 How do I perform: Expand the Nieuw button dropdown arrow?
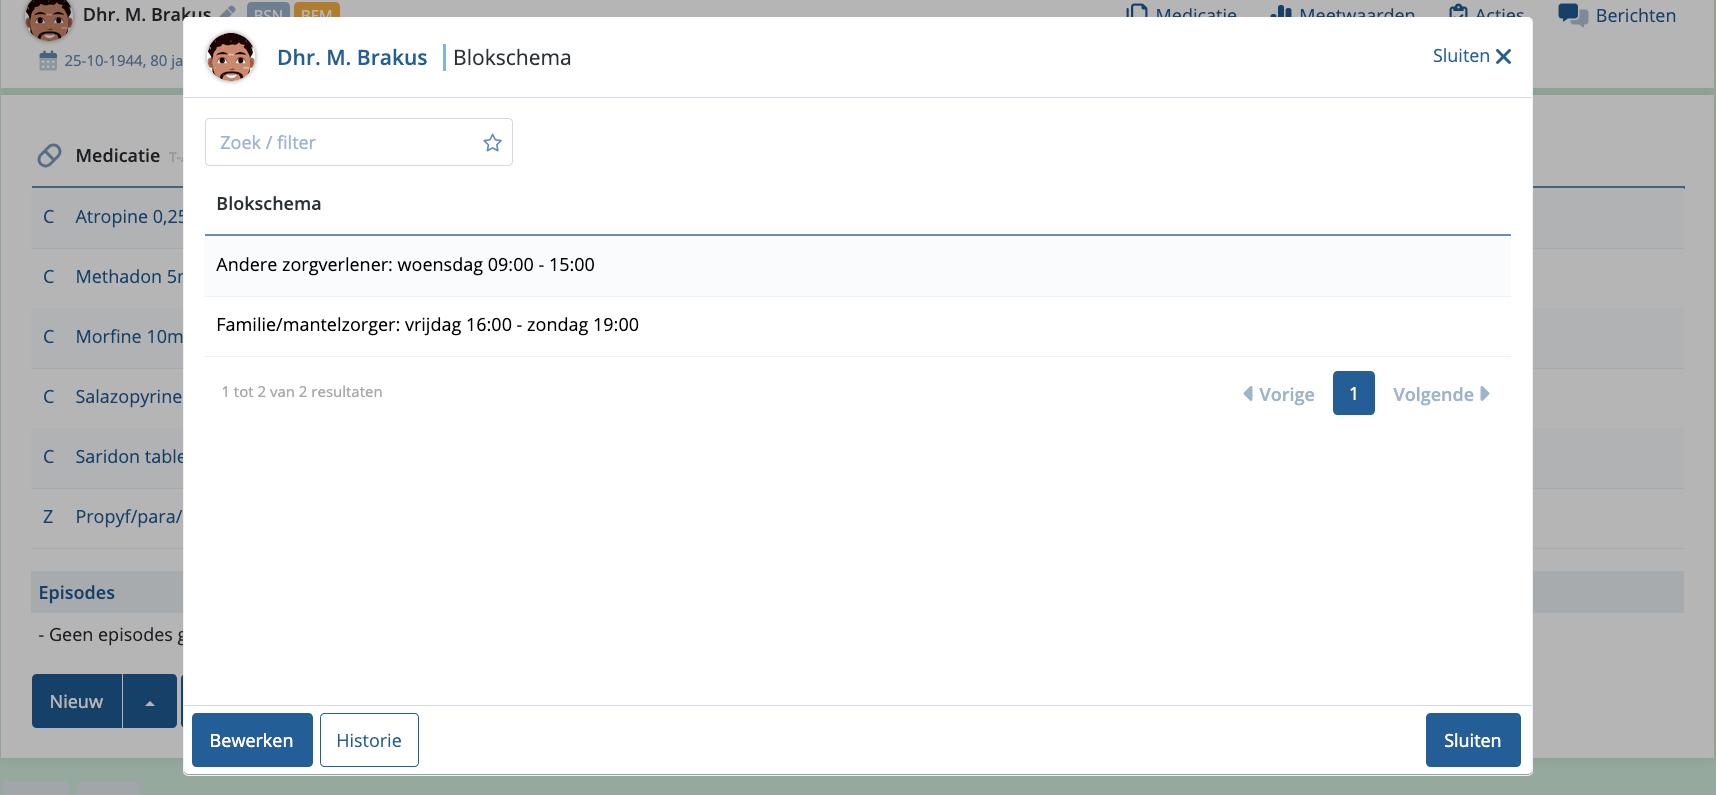pos(150,702)
